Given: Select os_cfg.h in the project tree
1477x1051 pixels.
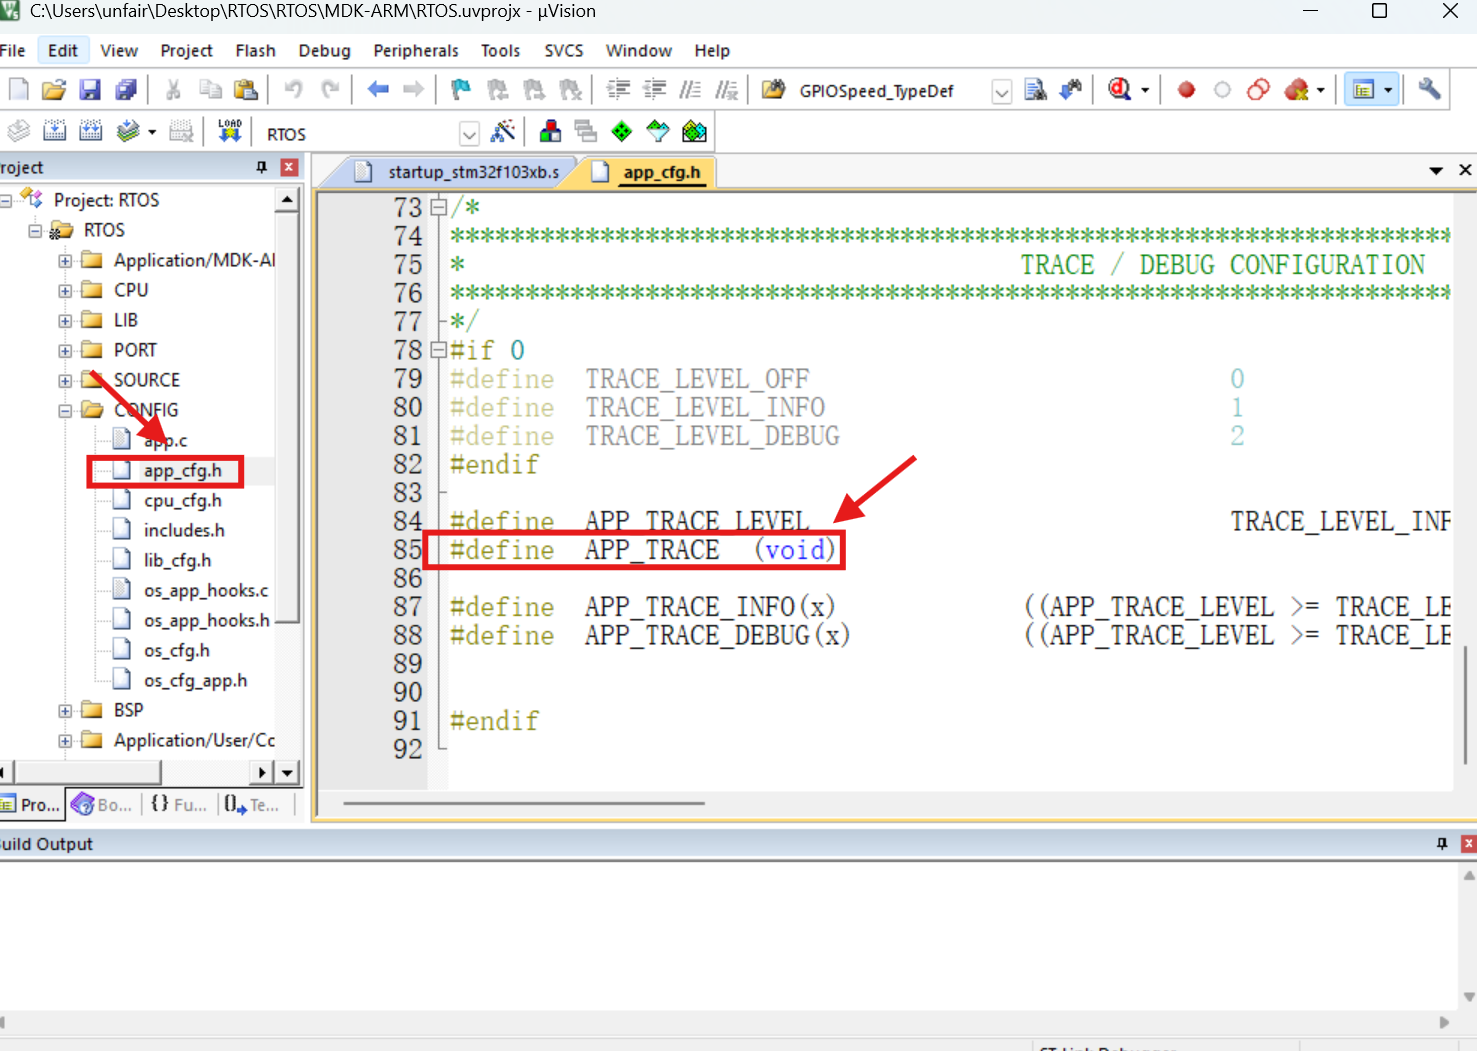Looking at the screenshot, I should (x=177, y=650).
